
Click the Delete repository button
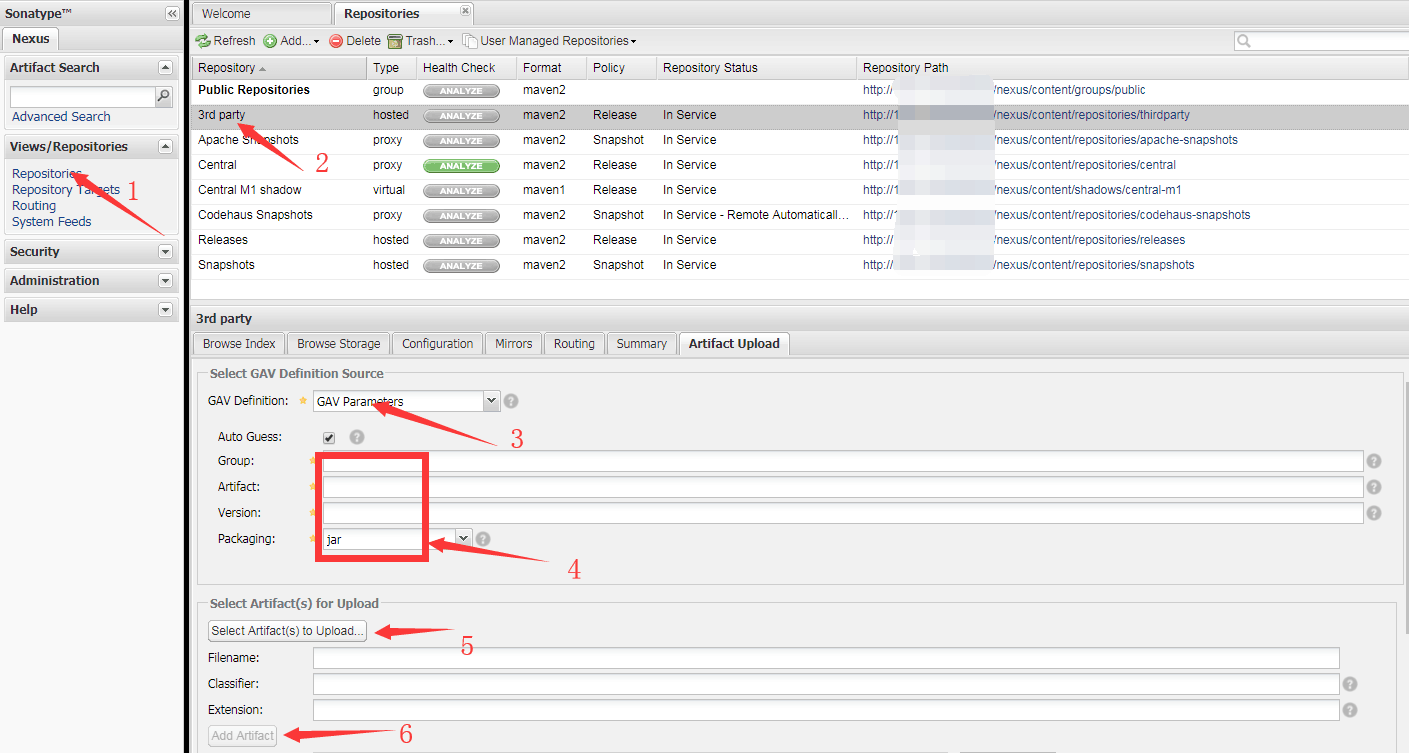click(x=355, y=41)
